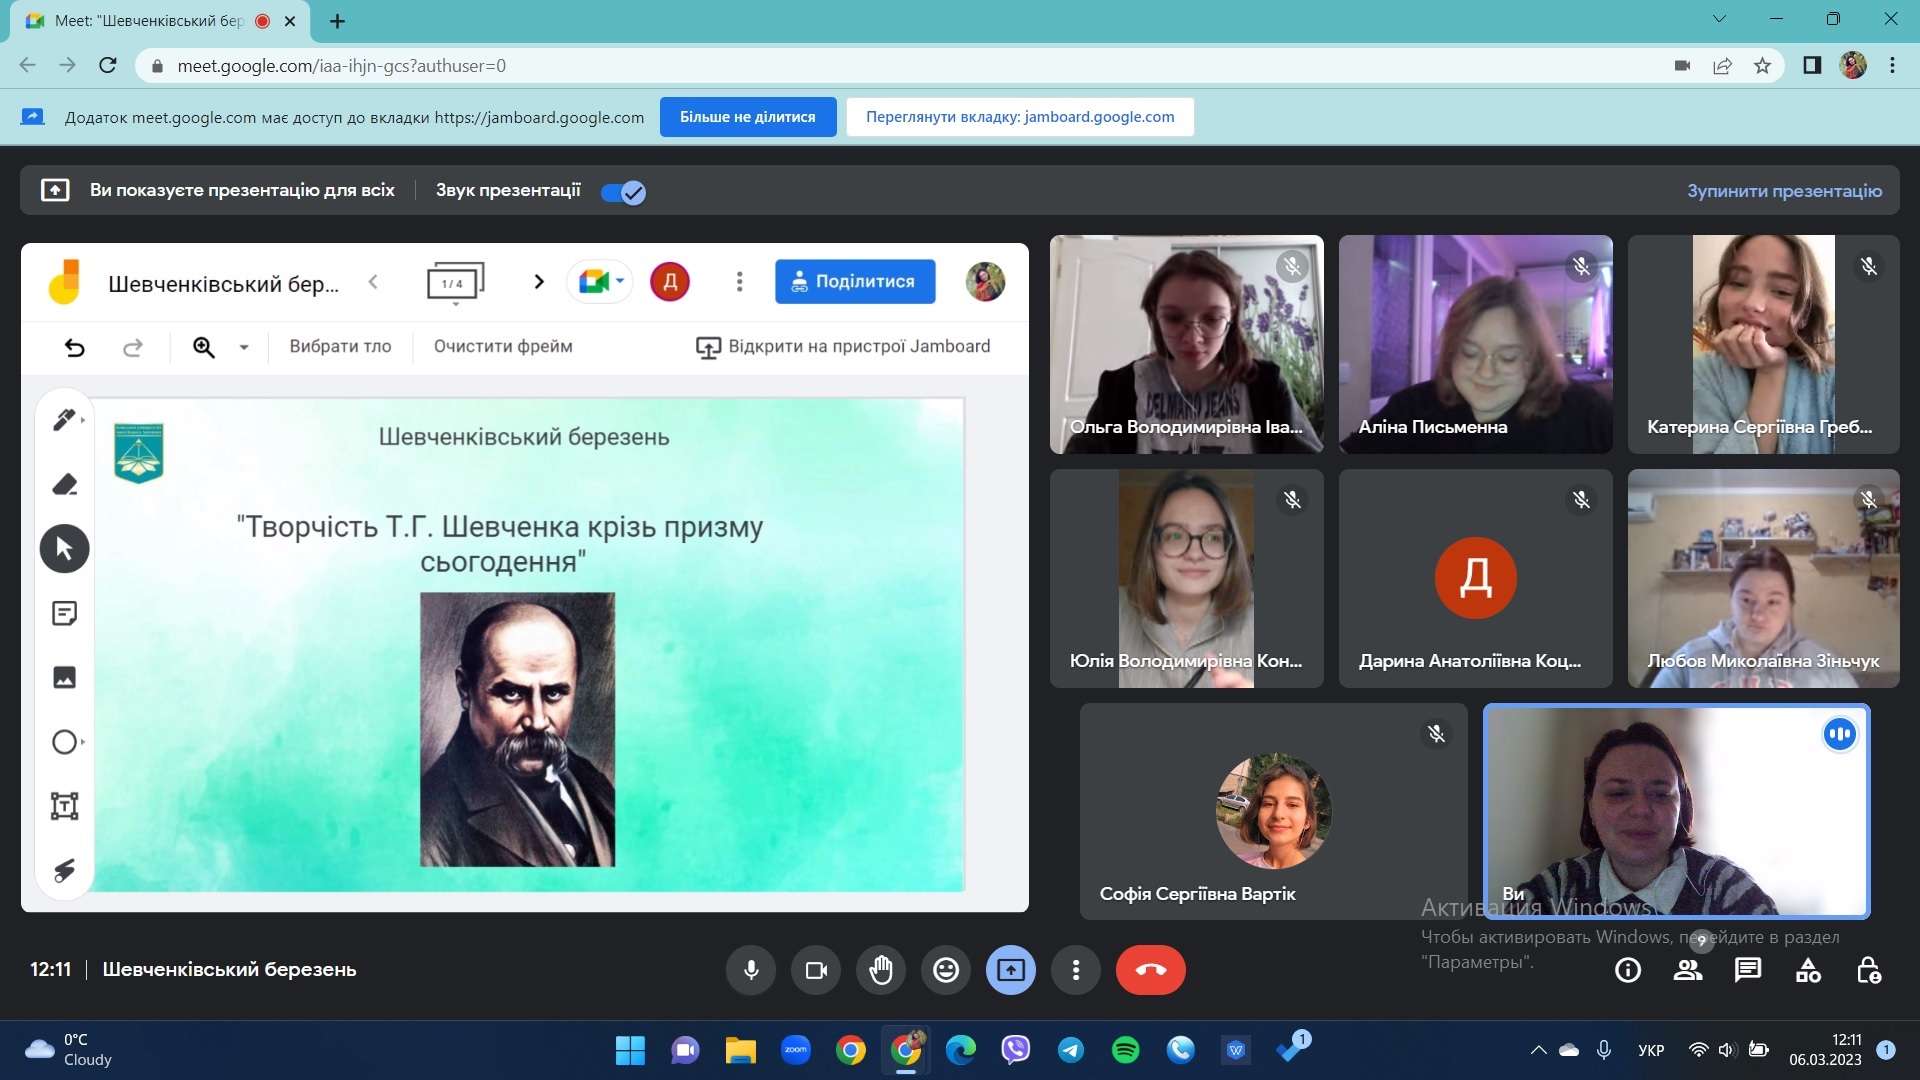
Task: Choose the text box tool
Action: 64,806
